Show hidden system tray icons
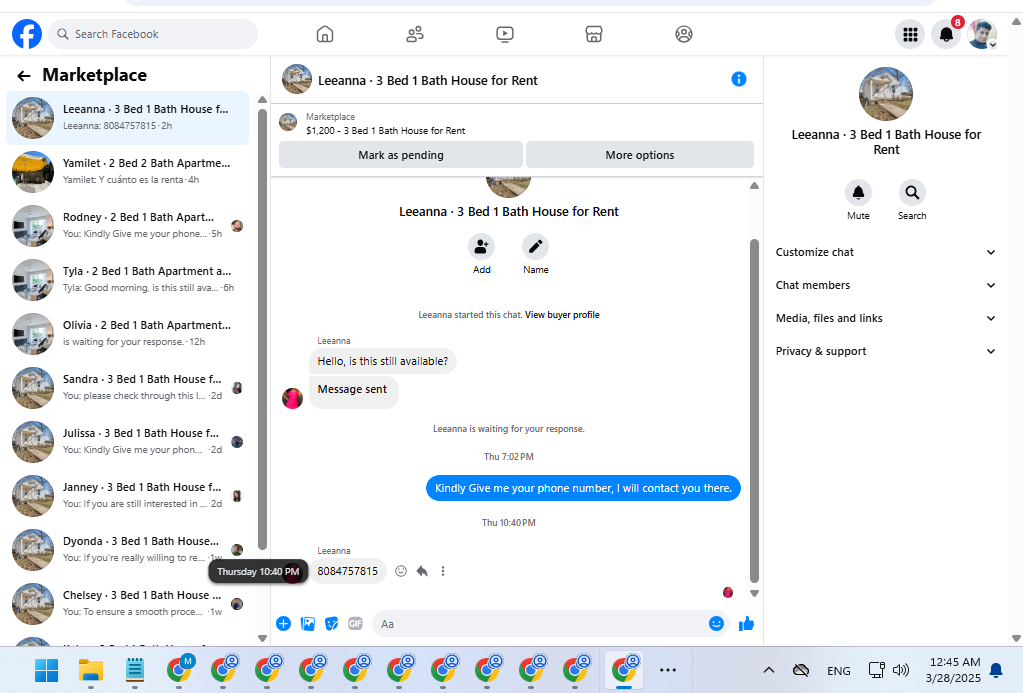 coord(769,670)
